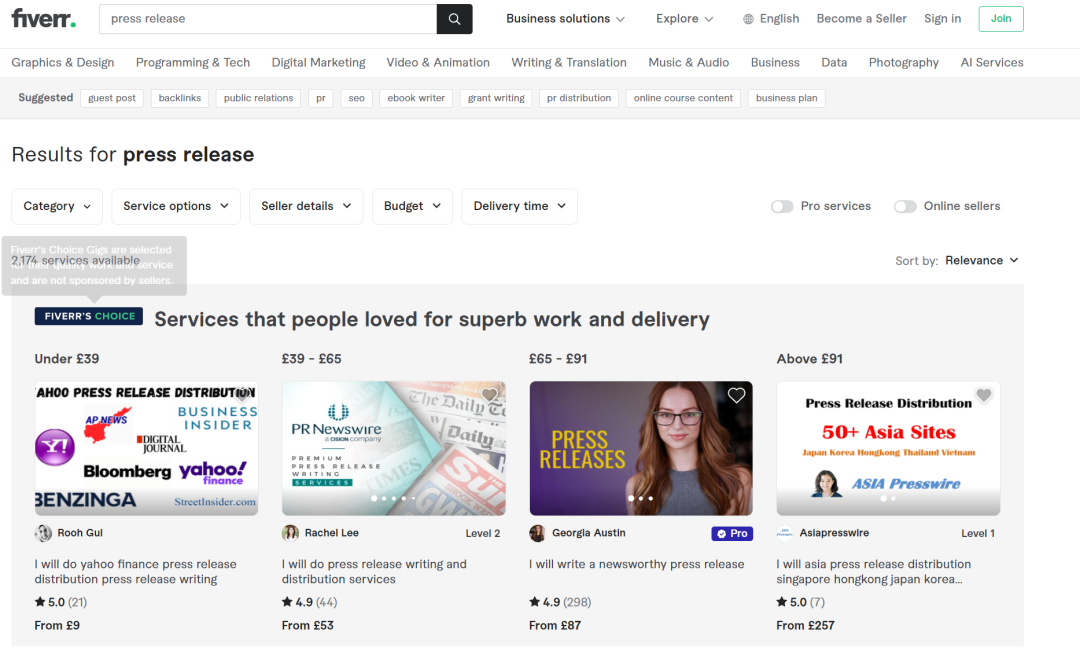Screen dimensions: 1080x655
Task: Open Rachel Lee's profile avatar
Action: 291,533
